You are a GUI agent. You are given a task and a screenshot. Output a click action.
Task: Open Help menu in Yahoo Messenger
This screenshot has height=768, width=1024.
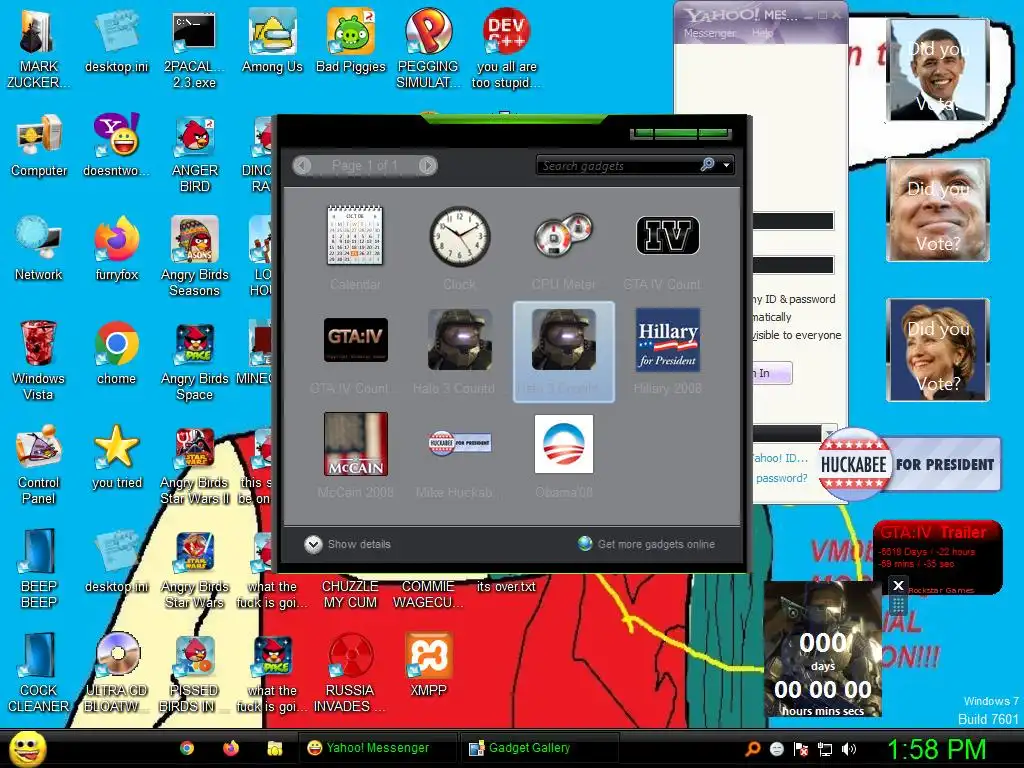pyautogui.click(x=762, y=33)
